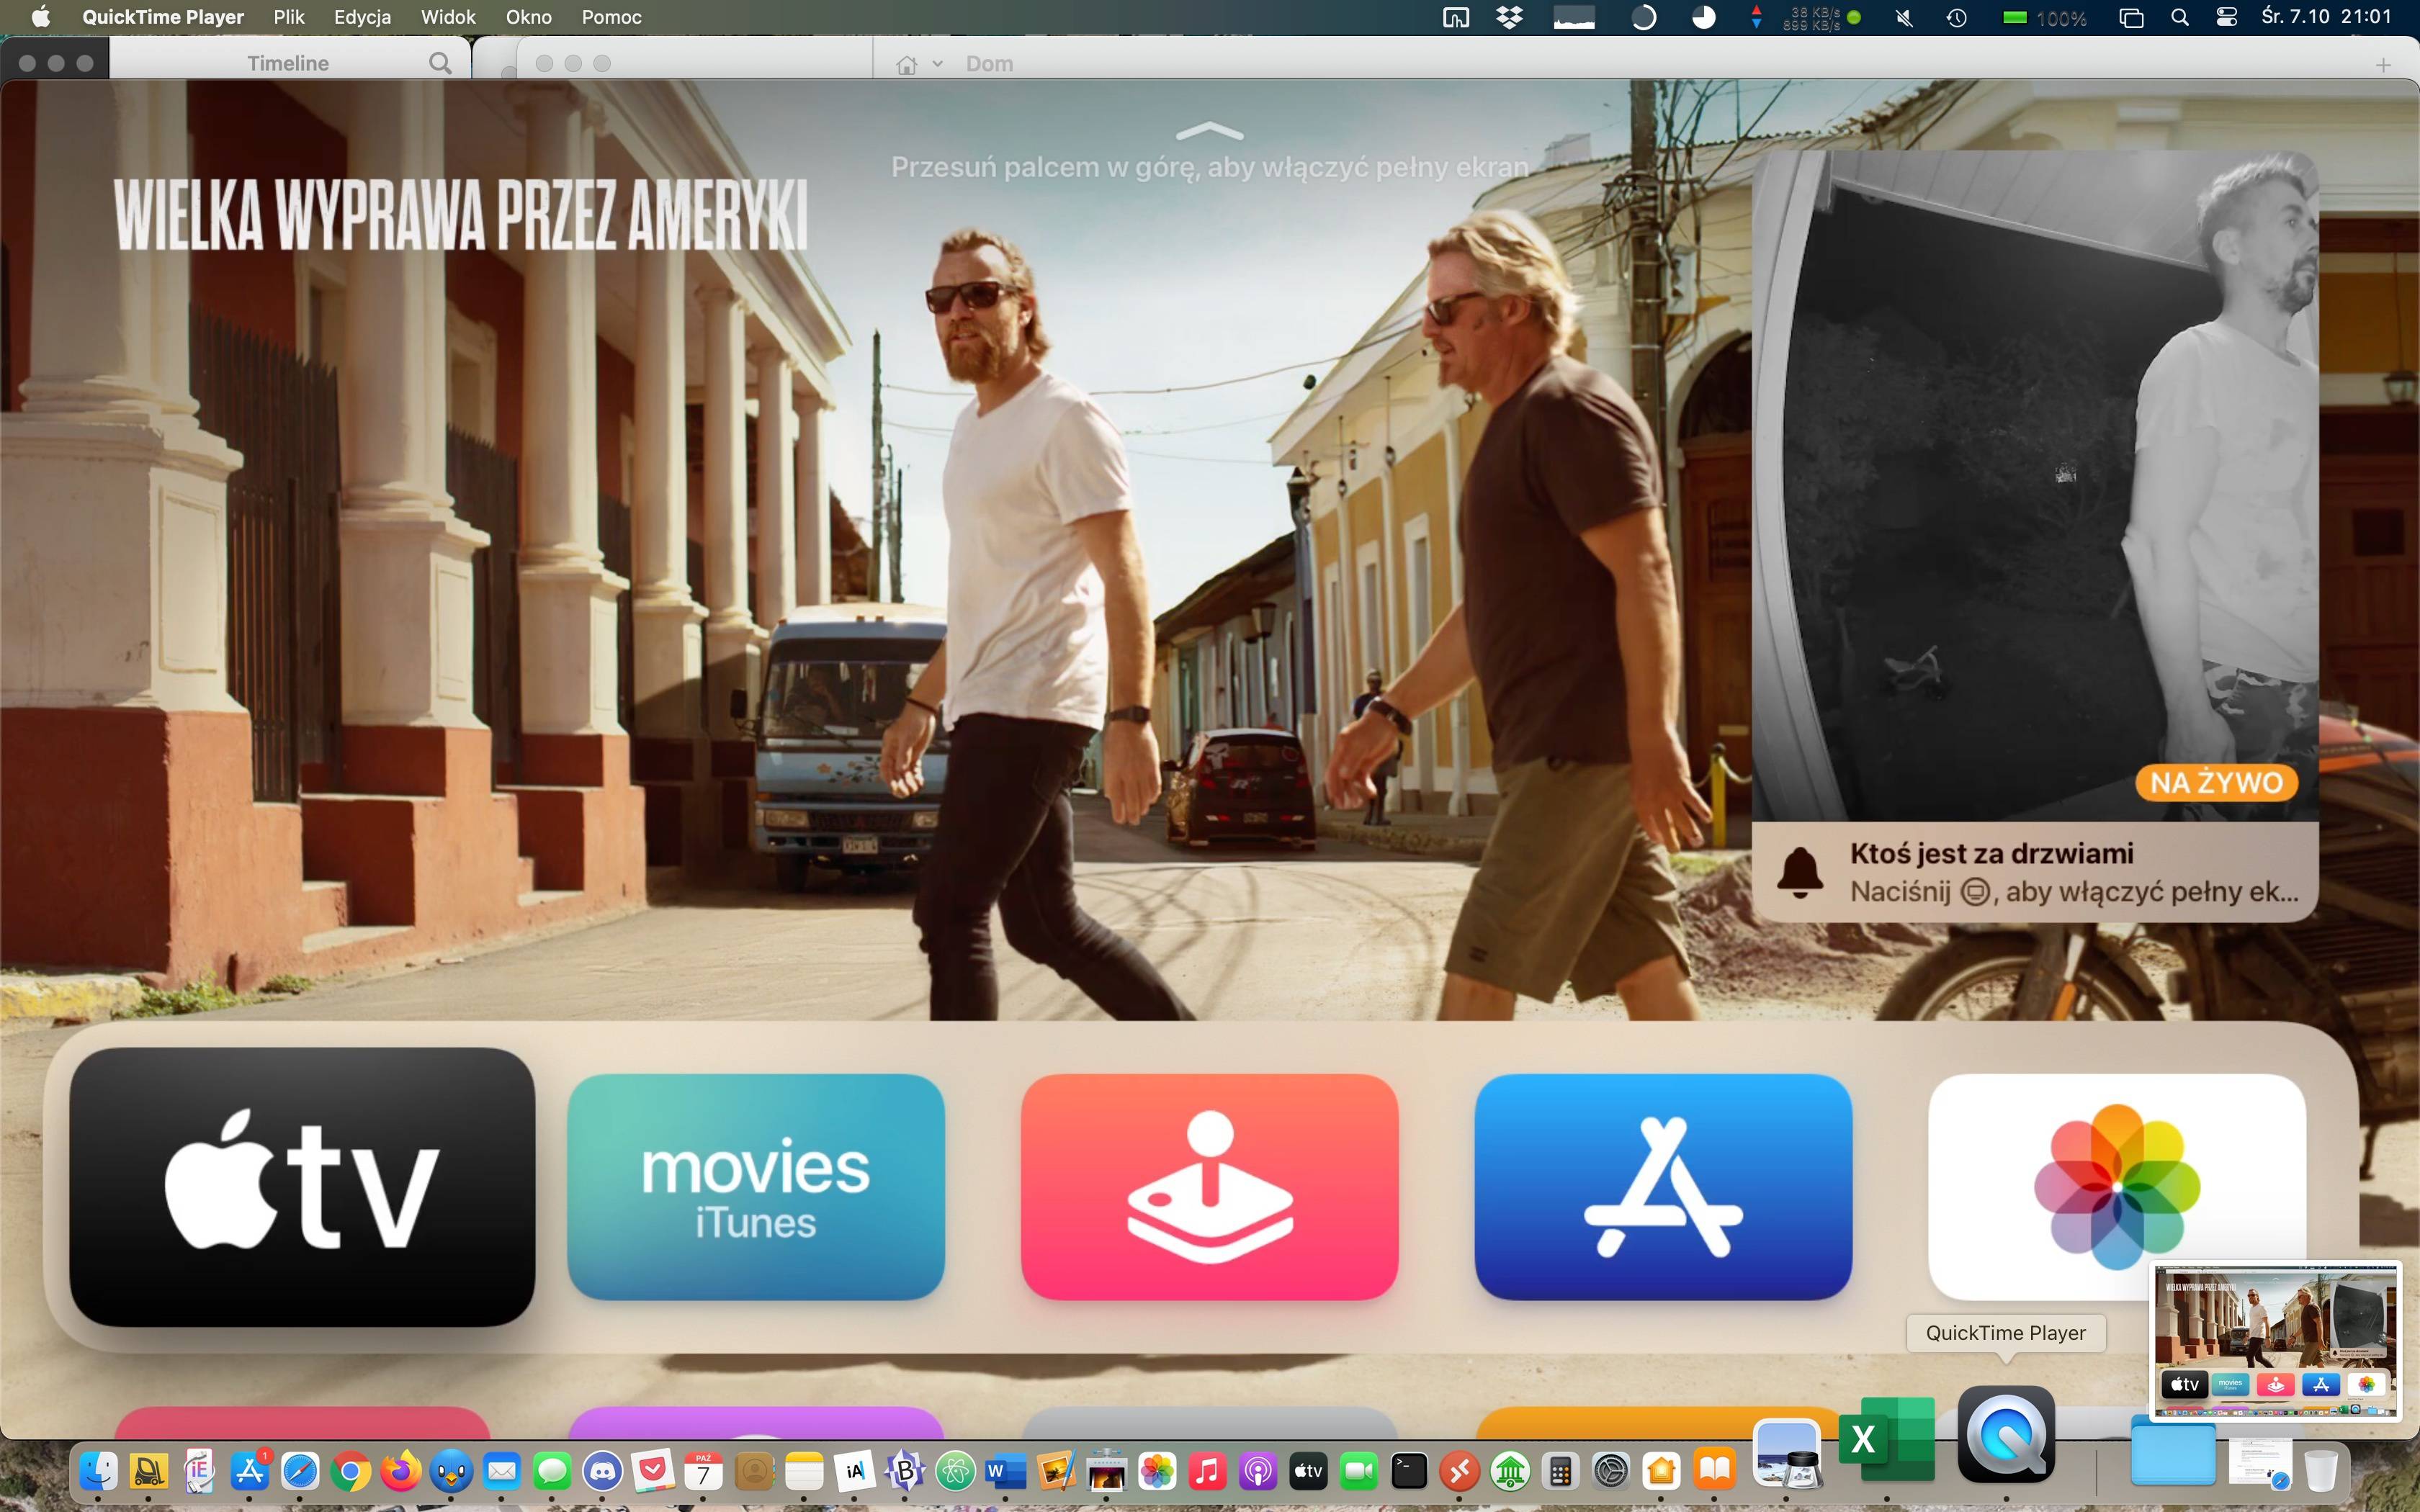Click 'Przesuń palcem w górę' hint text
The image size is (2420, 1512).
[1210, 167]
